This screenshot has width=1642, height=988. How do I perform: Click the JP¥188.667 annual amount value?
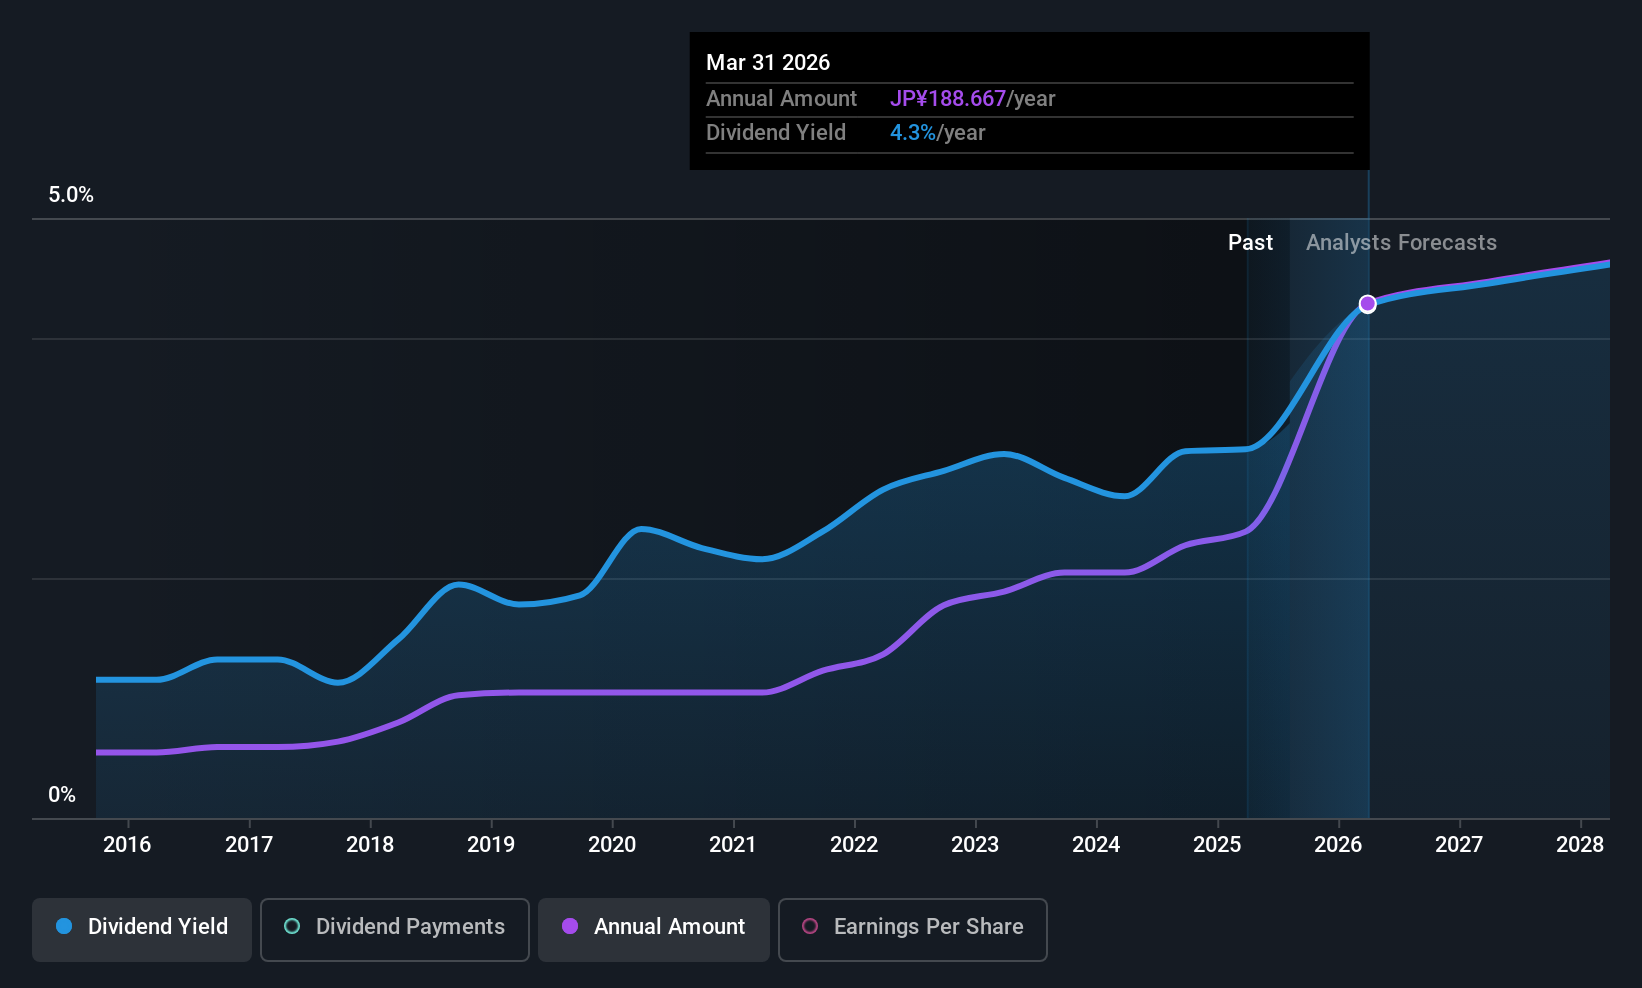pos(947,99)
